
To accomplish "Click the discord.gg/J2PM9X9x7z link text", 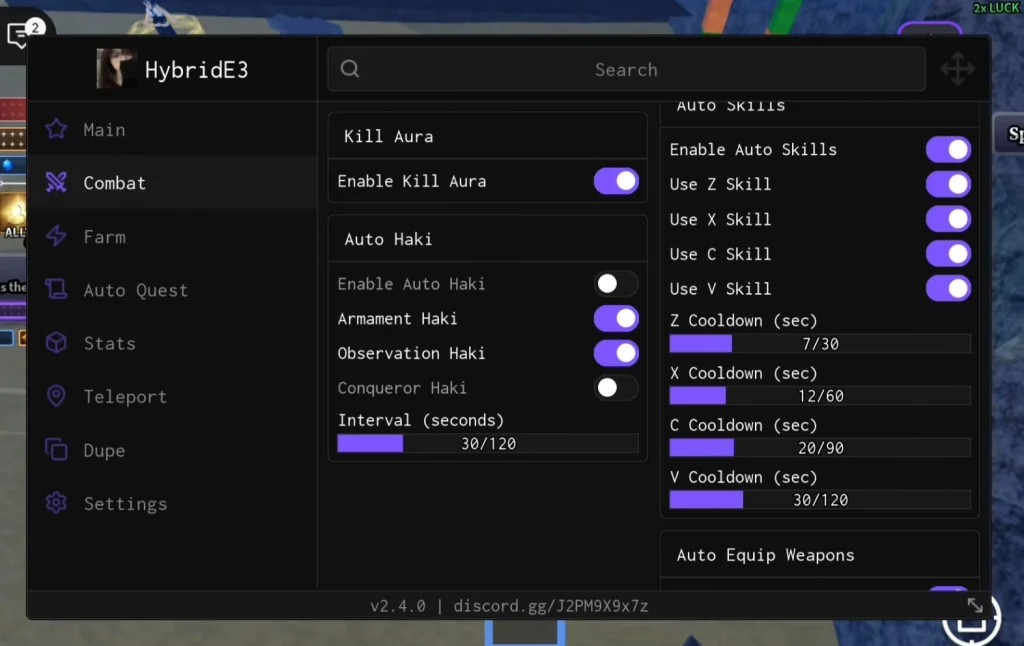I will pyautogui.click(x=551, y=606).
